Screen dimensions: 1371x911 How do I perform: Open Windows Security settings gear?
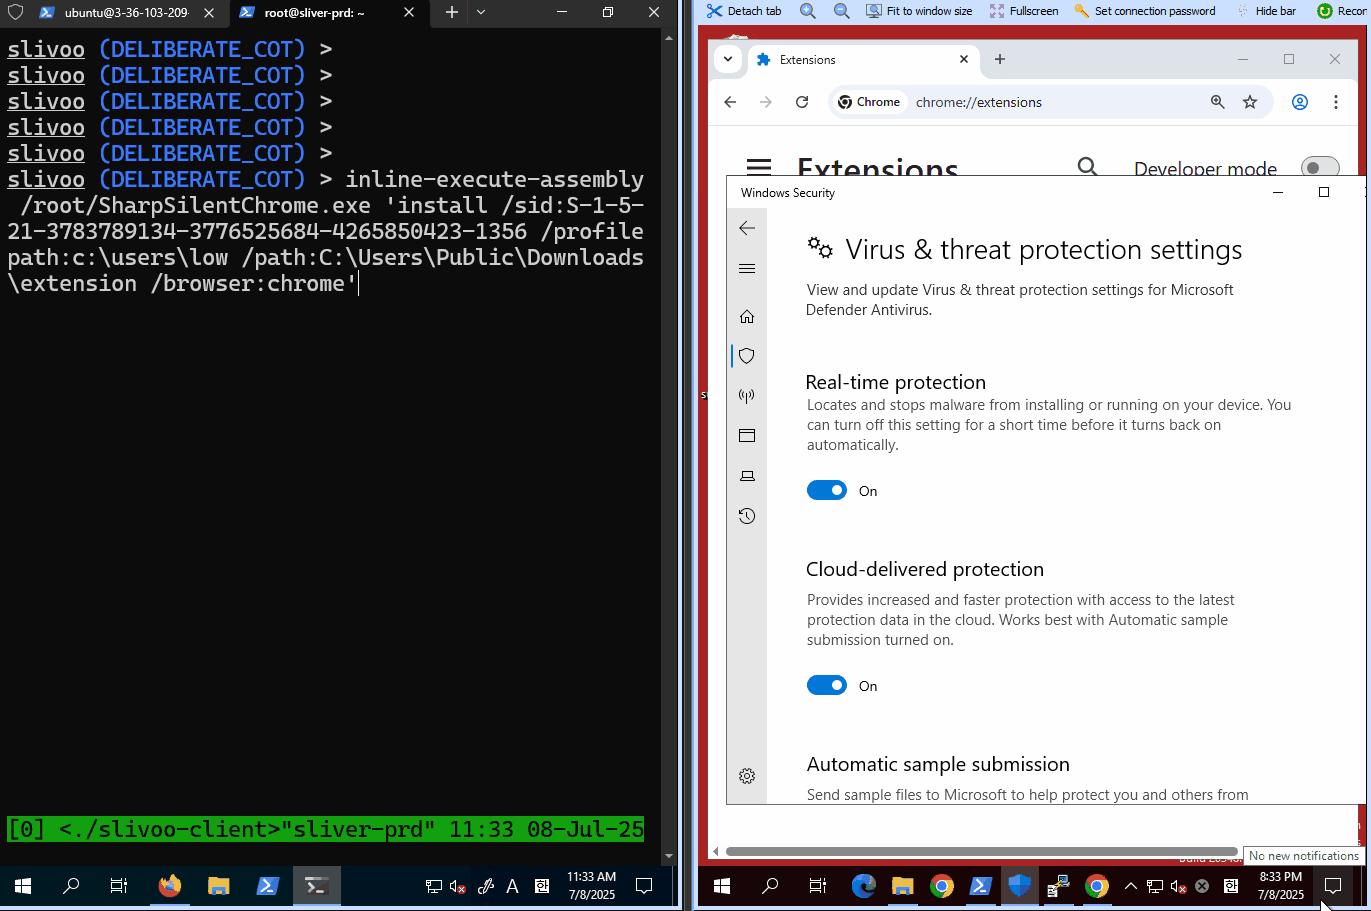pyautogui.click(x=747, y=776)
